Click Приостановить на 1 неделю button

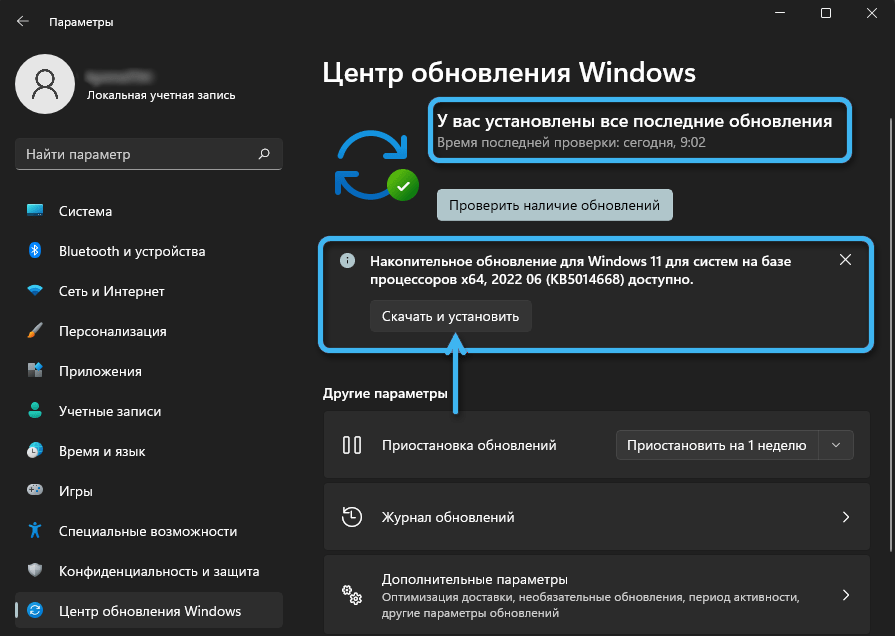coord(716,445)
